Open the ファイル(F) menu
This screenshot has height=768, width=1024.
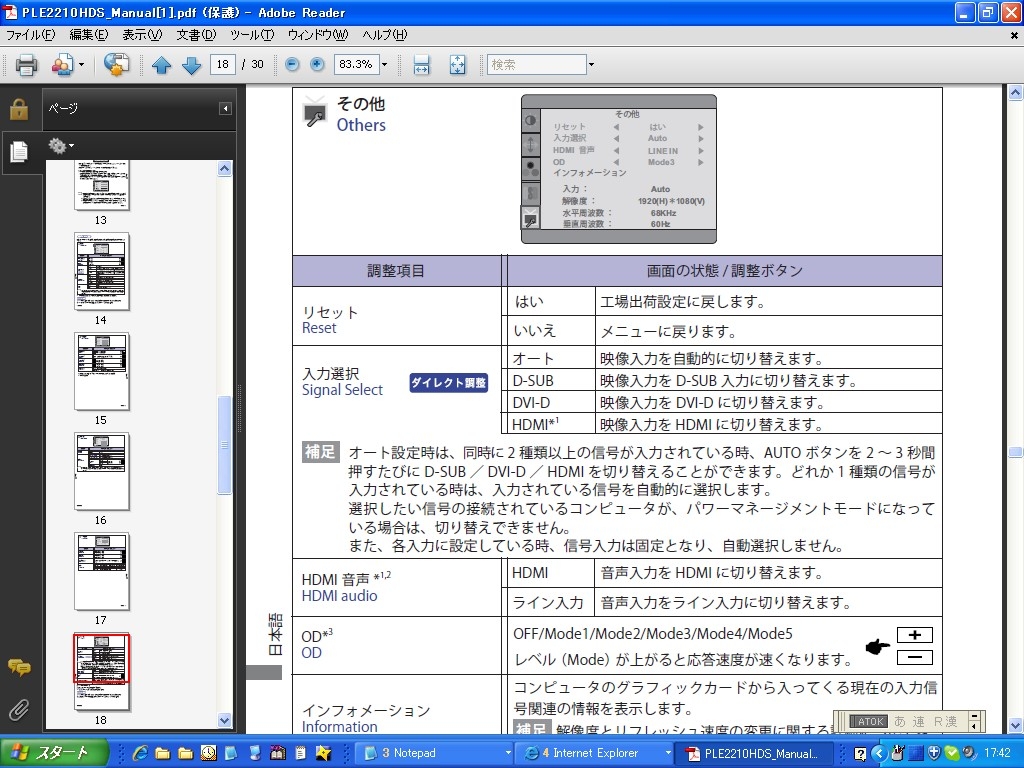click(30, 35)
